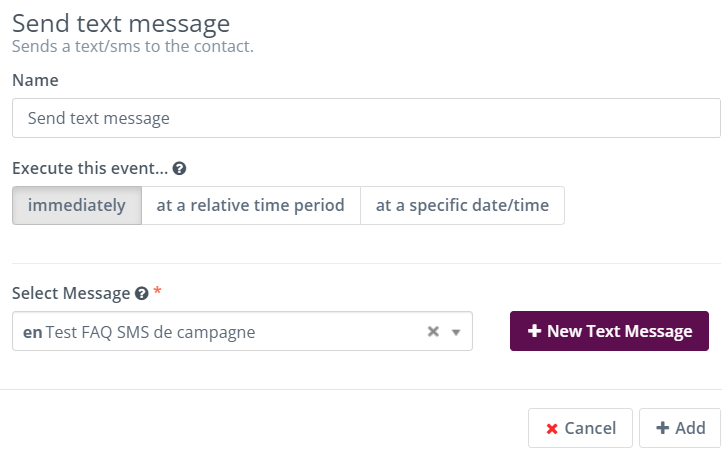Click the red x icon on Cancel
This screenshot has height=452, width=722.
(552, 429)
